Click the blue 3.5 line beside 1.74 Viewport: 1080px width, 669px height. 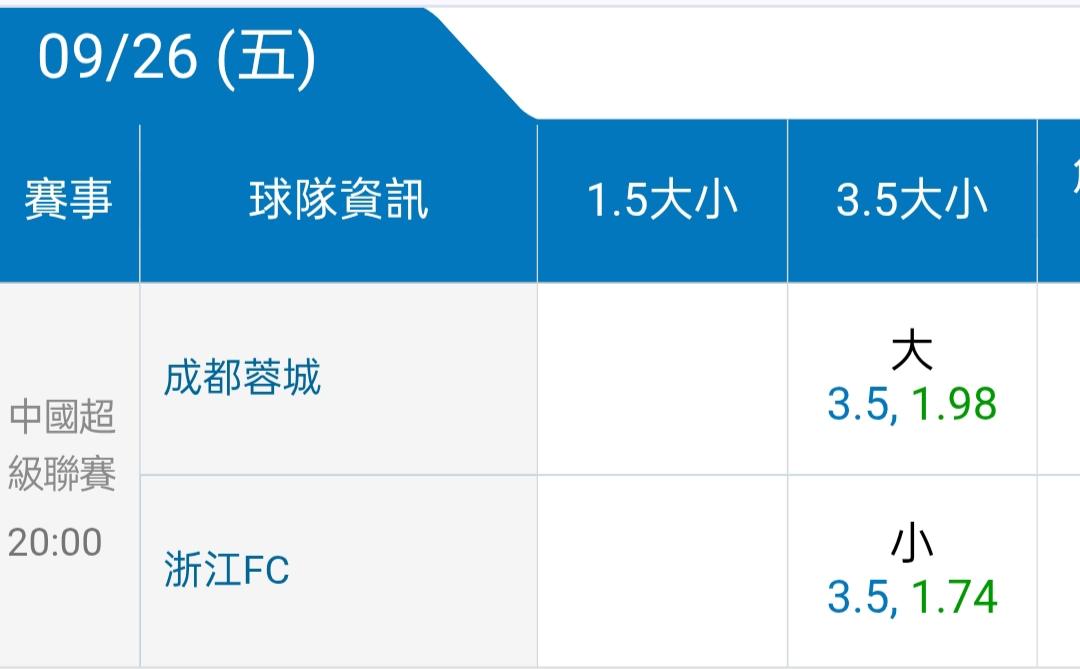tap(861, 597)
